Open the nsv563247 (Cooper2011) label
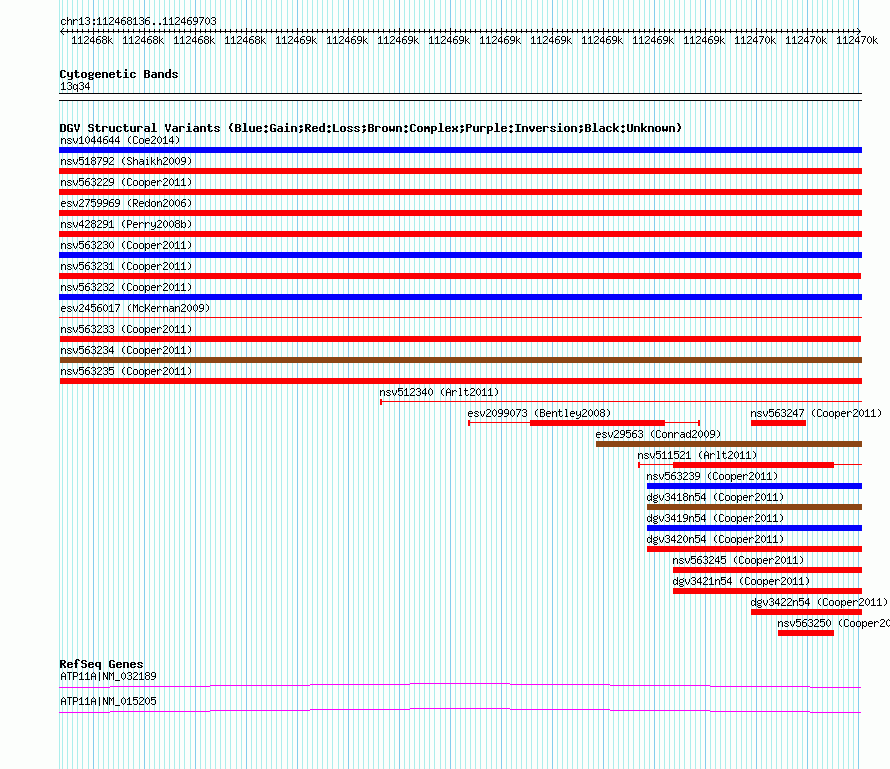890x769 pixels. point(816,413)
